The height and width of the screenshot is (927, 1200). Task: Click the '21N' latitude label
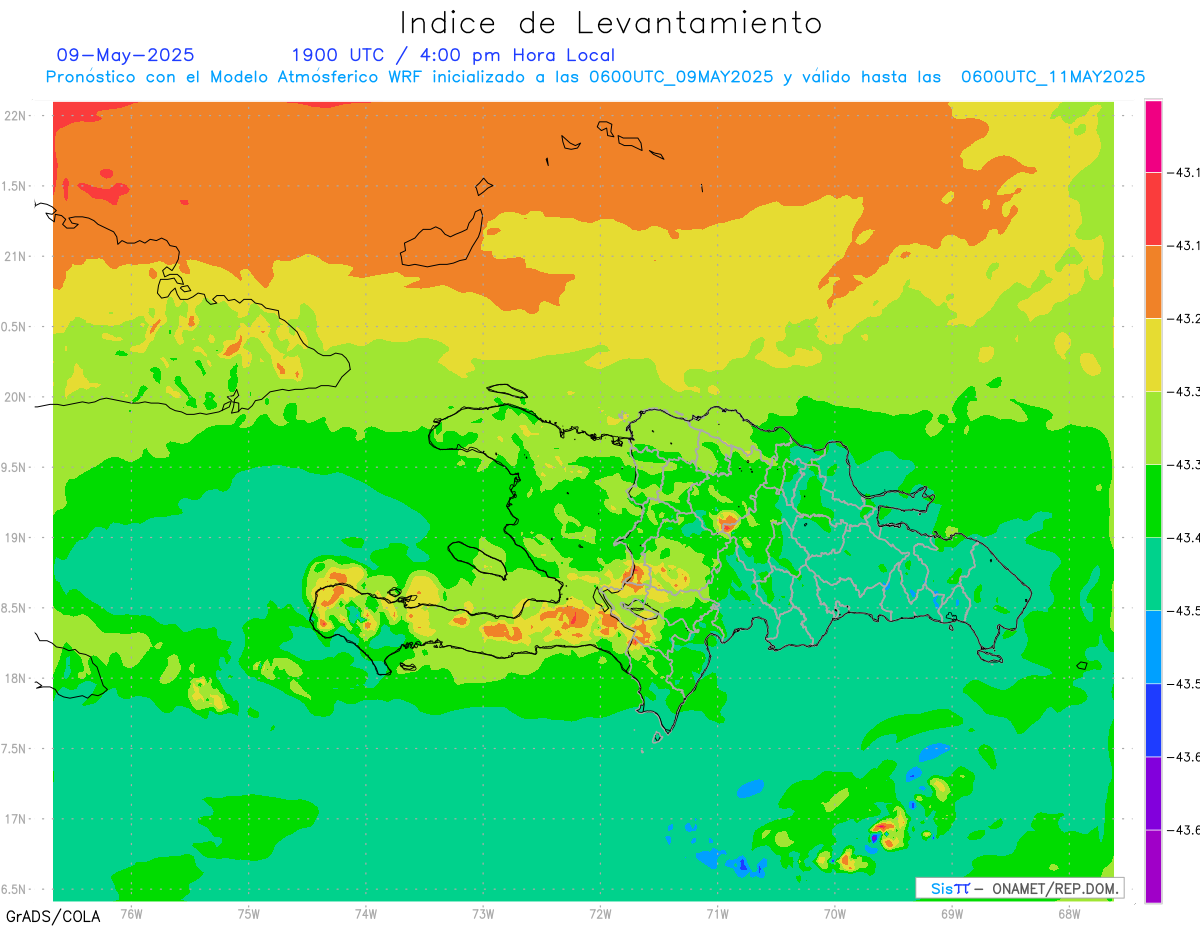(x=17, y=256)
